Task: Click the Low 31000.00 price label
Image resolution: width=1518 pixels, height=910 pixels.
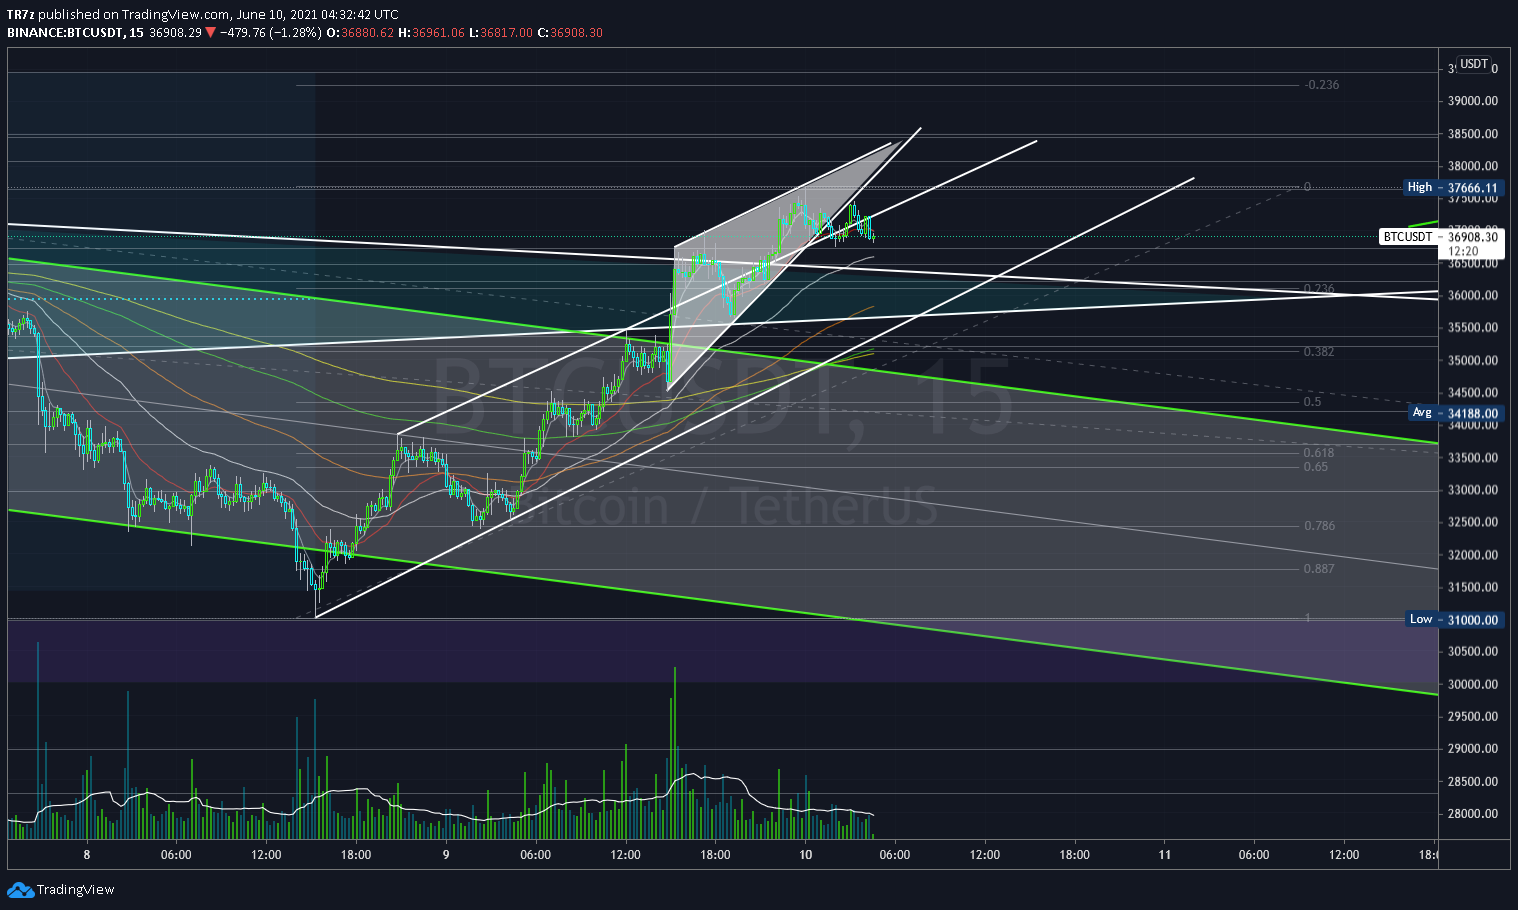Action: [x=1454, y=620]
